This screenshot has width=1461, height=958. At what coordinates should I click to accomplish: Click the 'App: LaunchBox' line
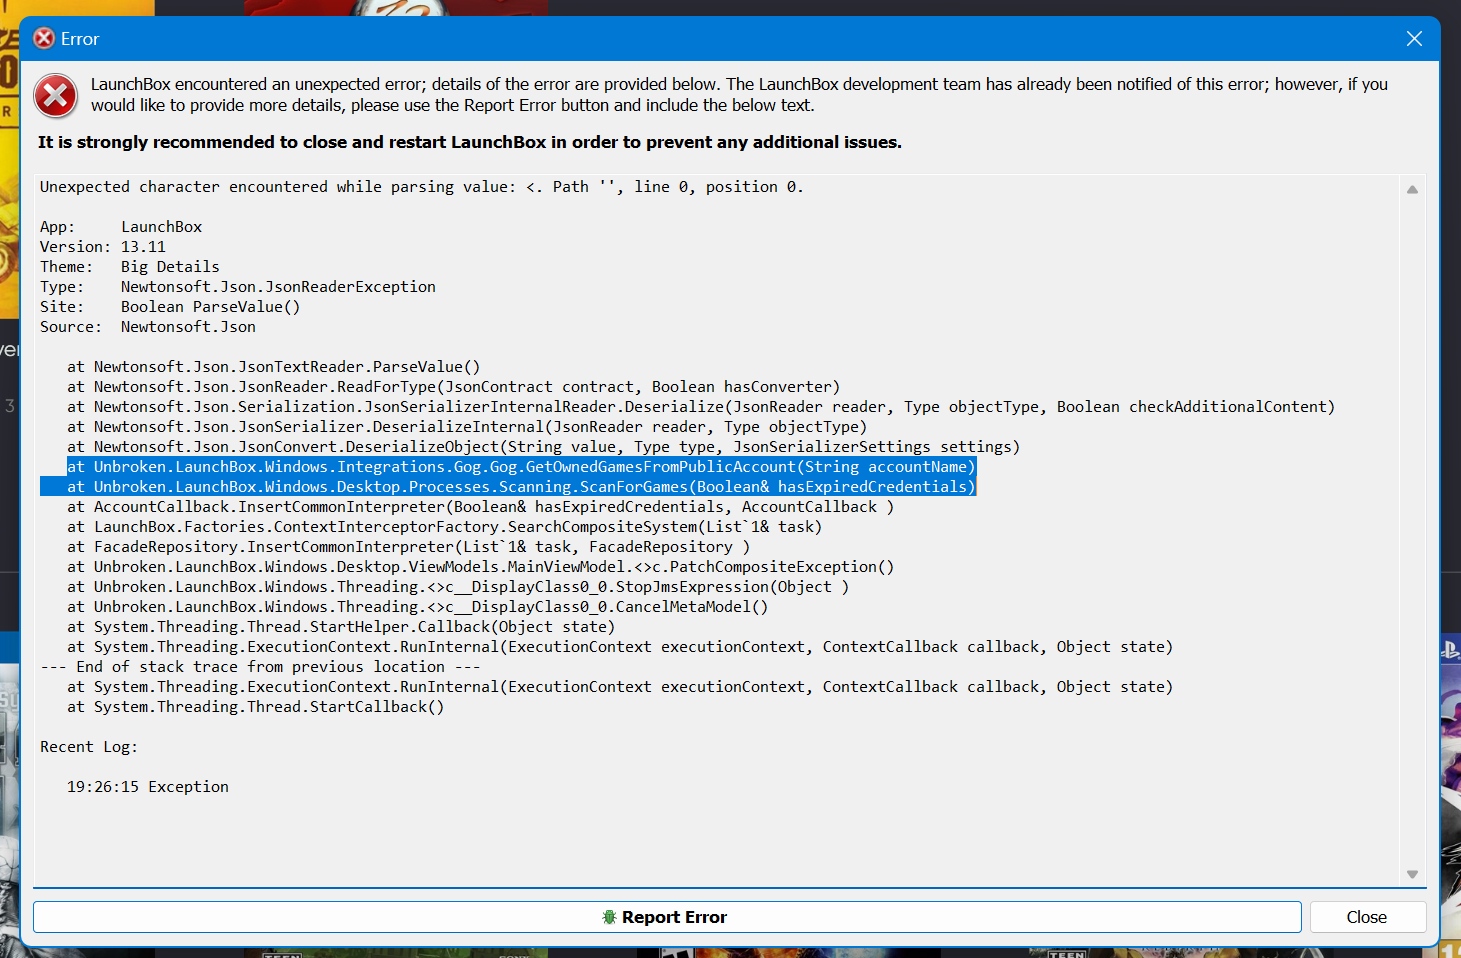click(x=121, y=227)
